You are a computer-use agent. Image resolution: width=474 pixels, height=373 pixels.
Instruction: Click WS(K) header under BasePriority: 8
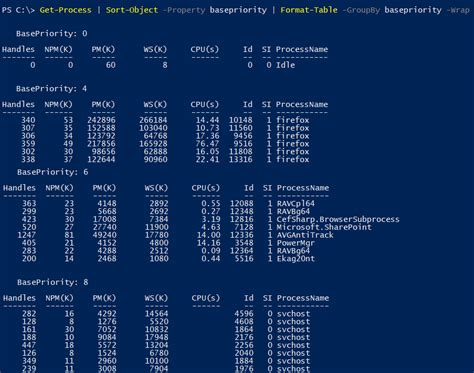156,298
